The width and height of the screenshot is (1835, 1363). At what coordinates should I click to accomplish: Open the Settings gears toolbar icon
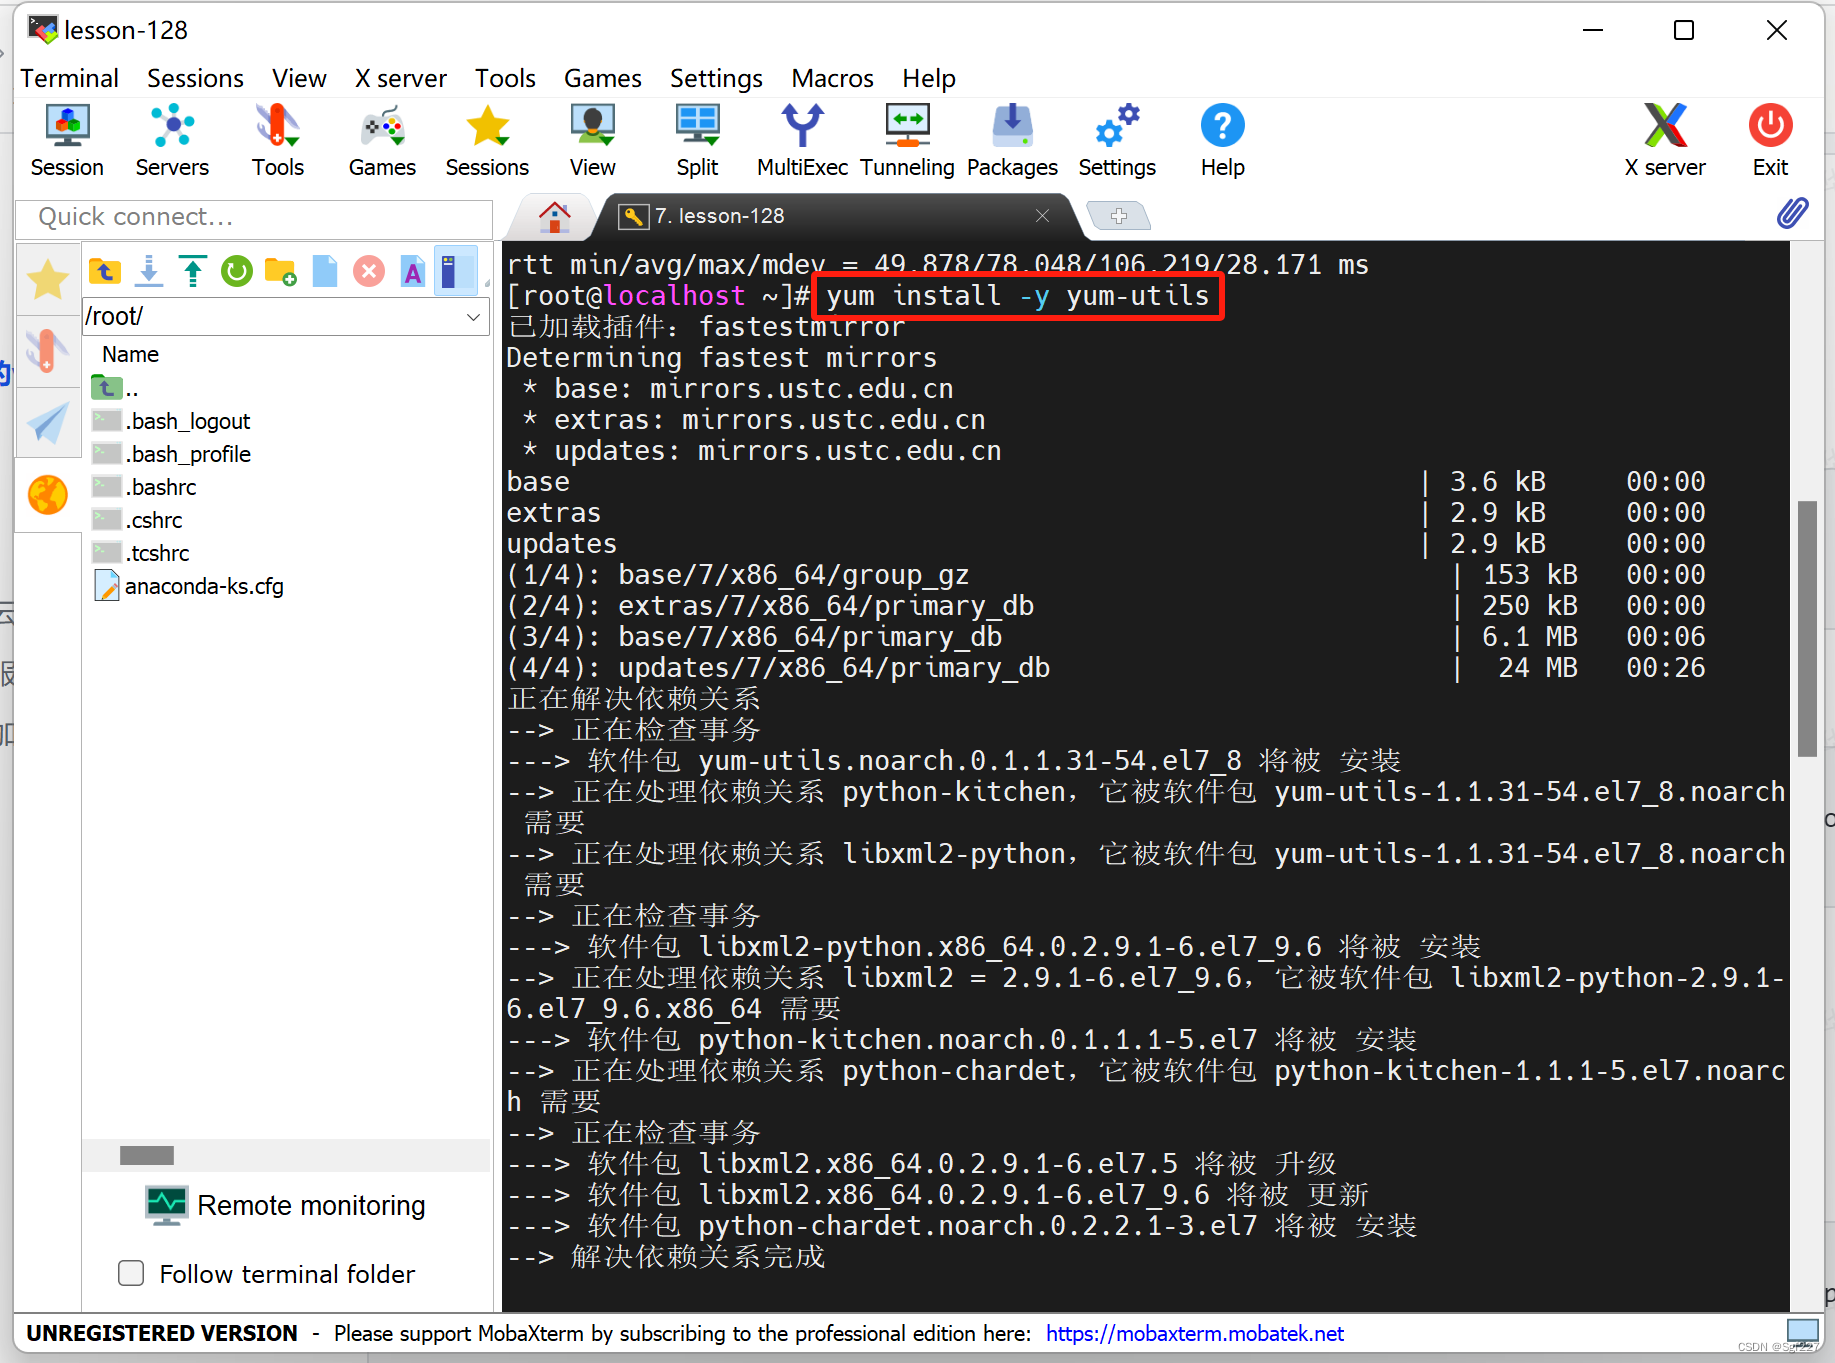point(1117,140)
